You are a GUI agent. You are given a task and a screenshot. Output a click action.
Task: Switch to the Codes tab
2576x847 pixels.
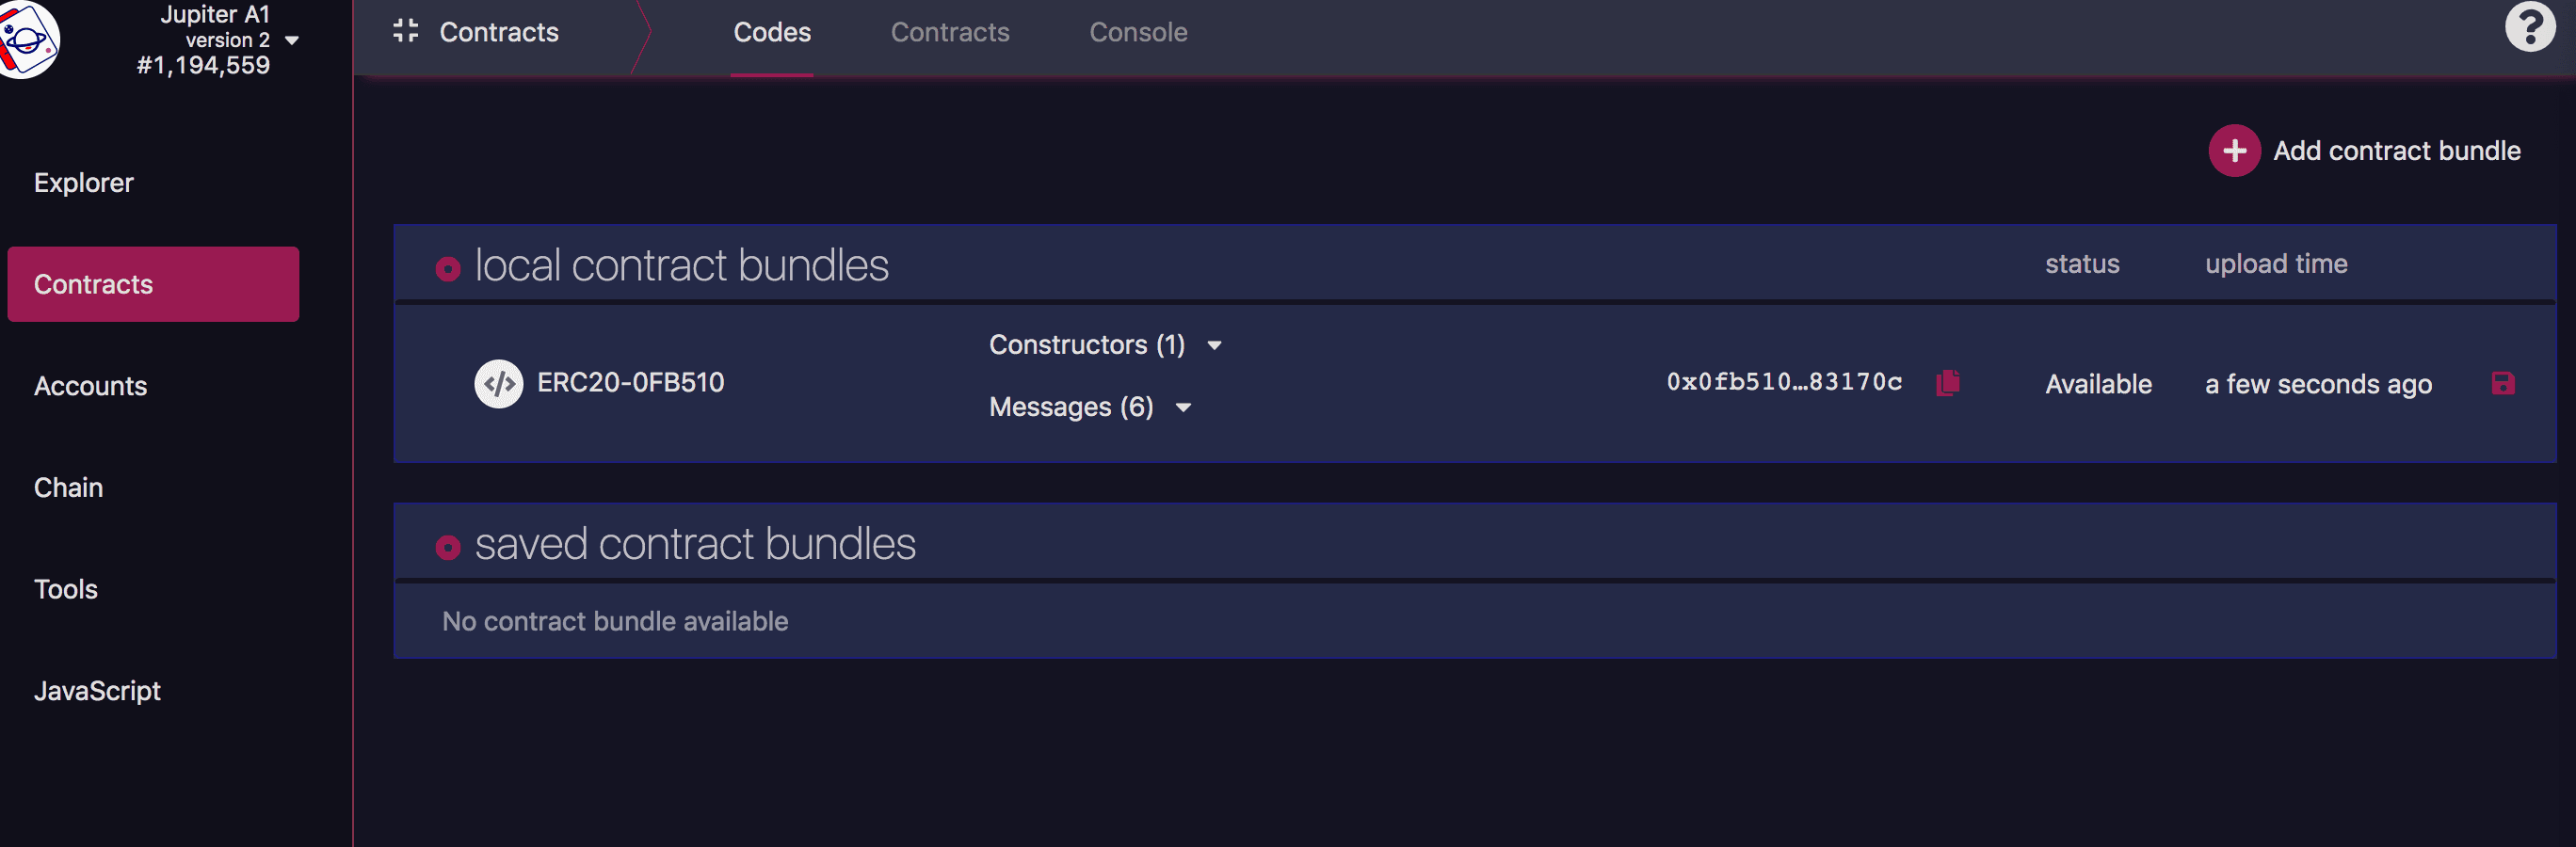point(772,33)
